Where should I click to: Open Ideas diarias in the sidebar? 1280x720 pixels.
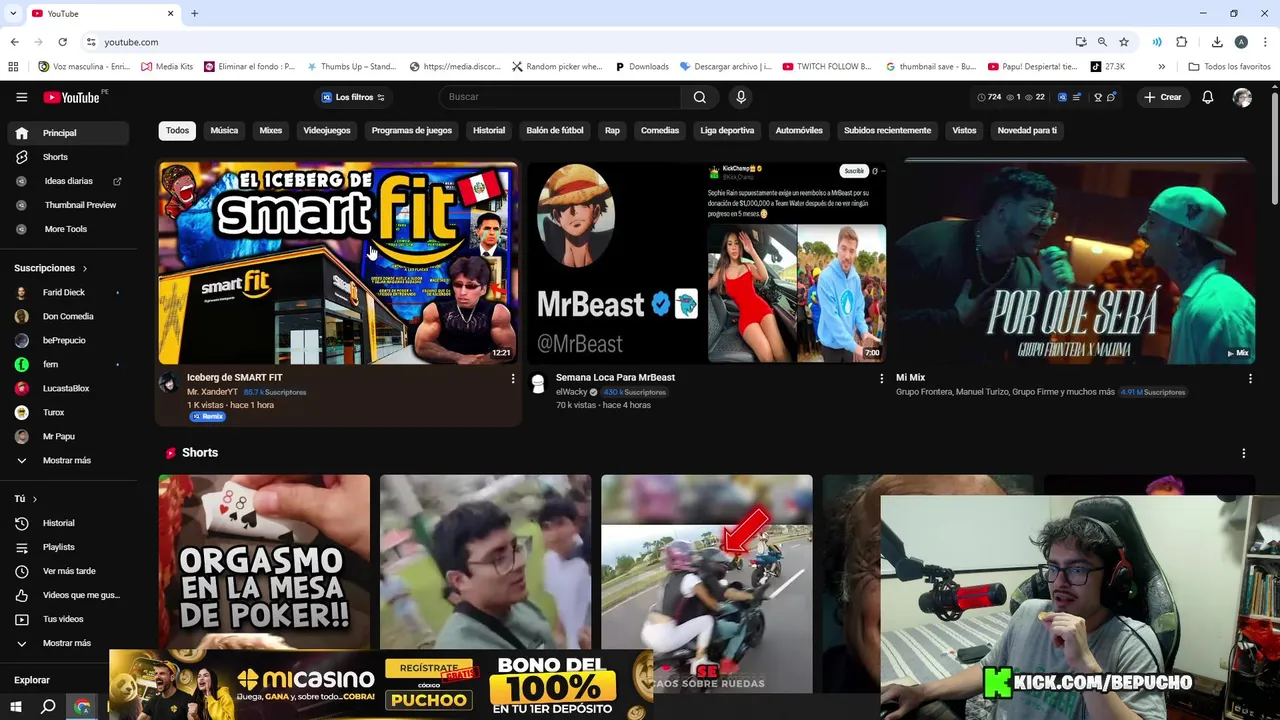(x=68, y=181)
